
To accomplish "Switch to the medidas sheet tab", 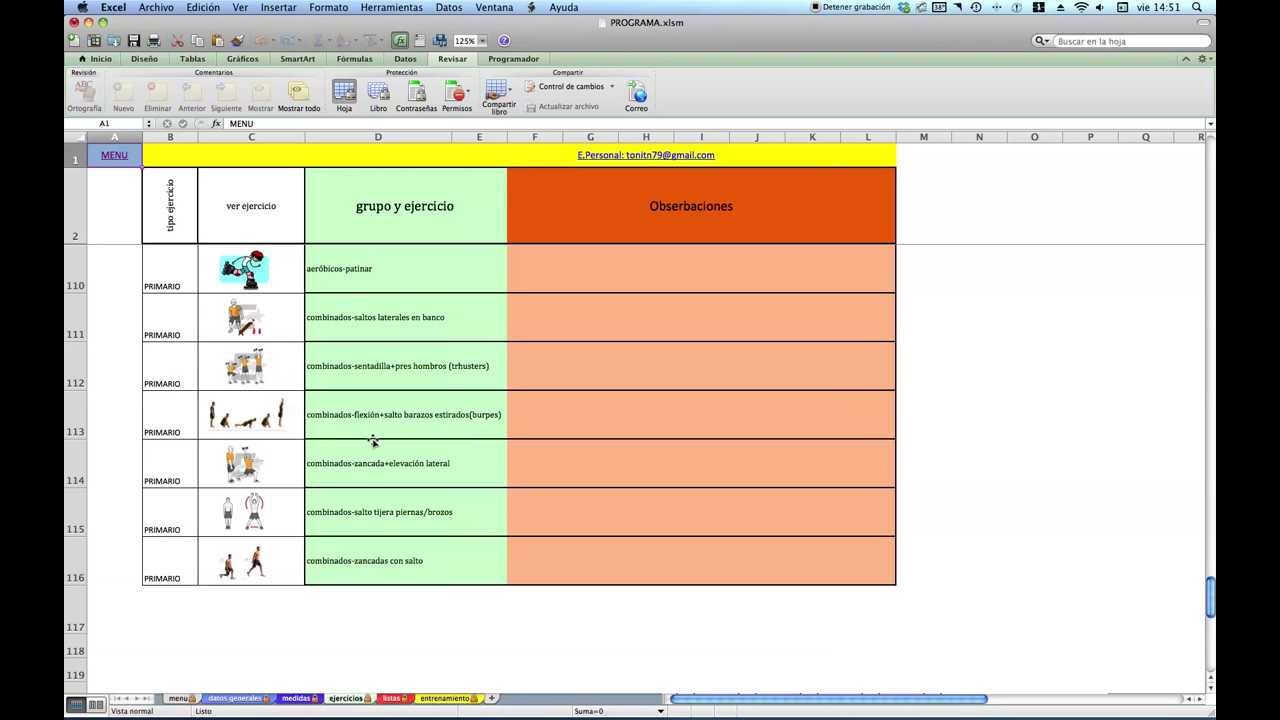I will 298,698.
